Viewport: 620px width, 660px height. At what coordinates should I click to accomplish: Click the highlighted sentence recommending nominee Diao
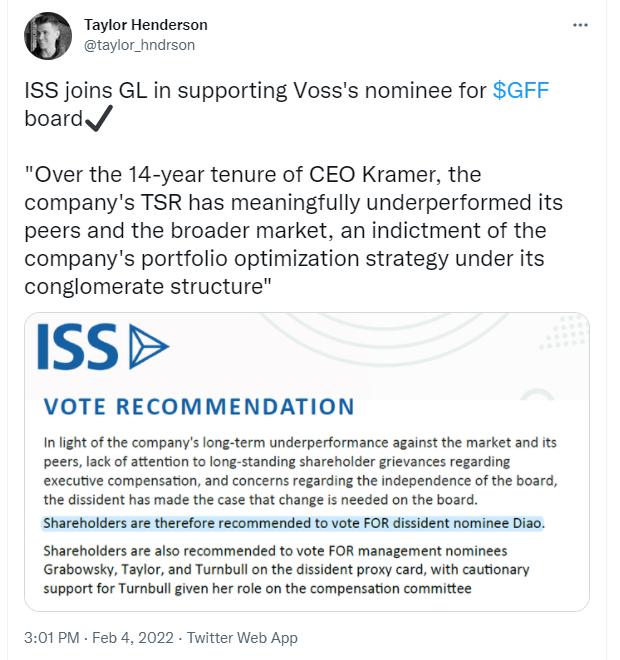pos(293,522)
